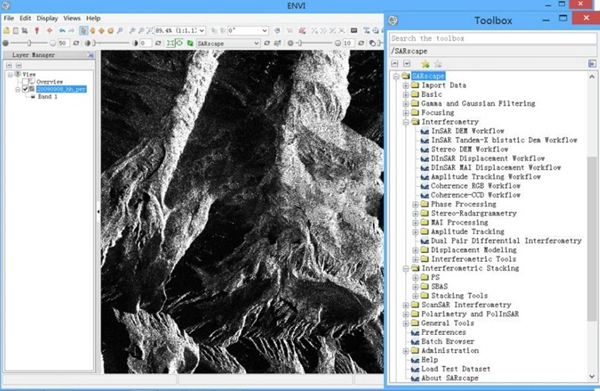Image resolution: width=600 pixels, height=391 pixels.
Task: Open the SARscape stretch type dropdown
Action: coord(256,43)
